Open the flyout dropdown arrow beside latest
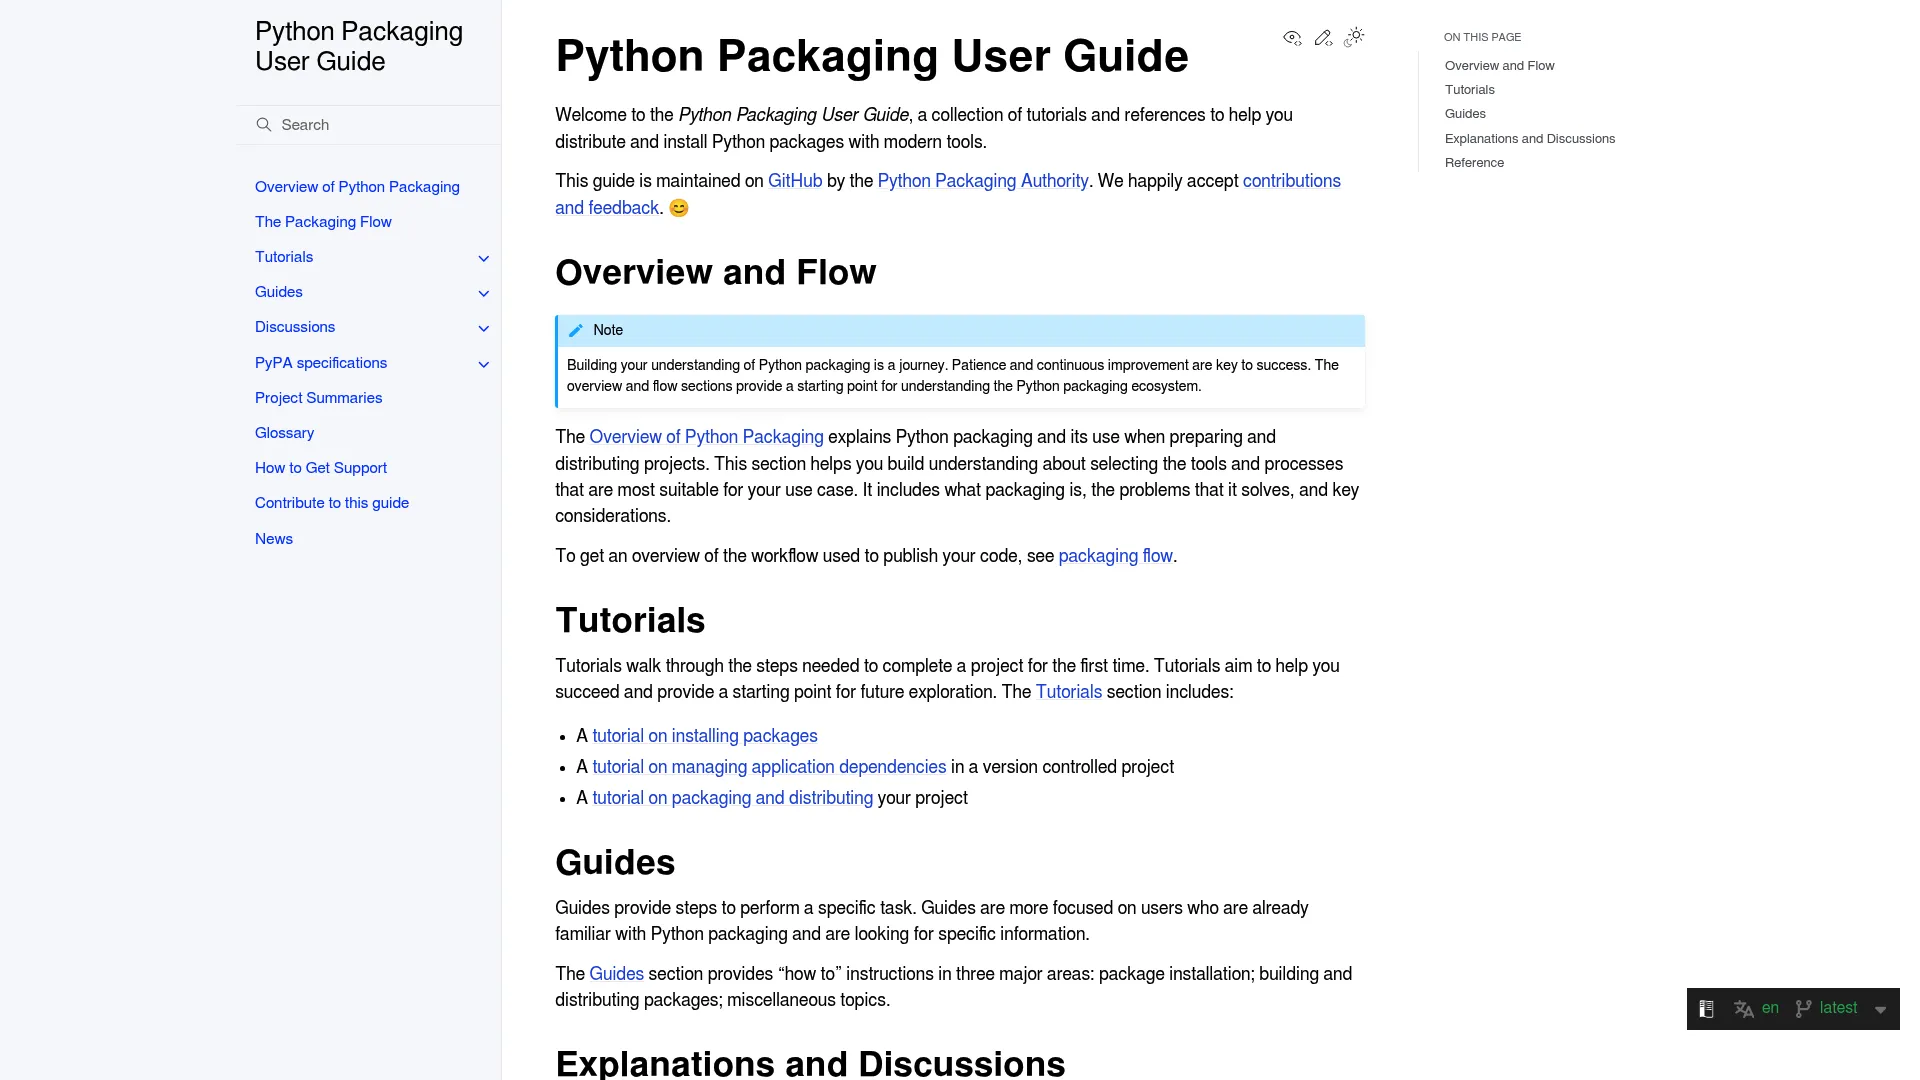 [1880, 1010]
